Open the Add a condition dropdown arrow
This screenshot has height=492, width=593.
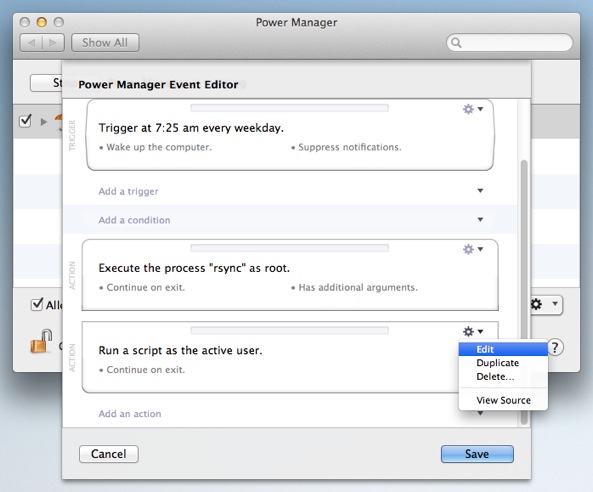[x=480, y=219]
